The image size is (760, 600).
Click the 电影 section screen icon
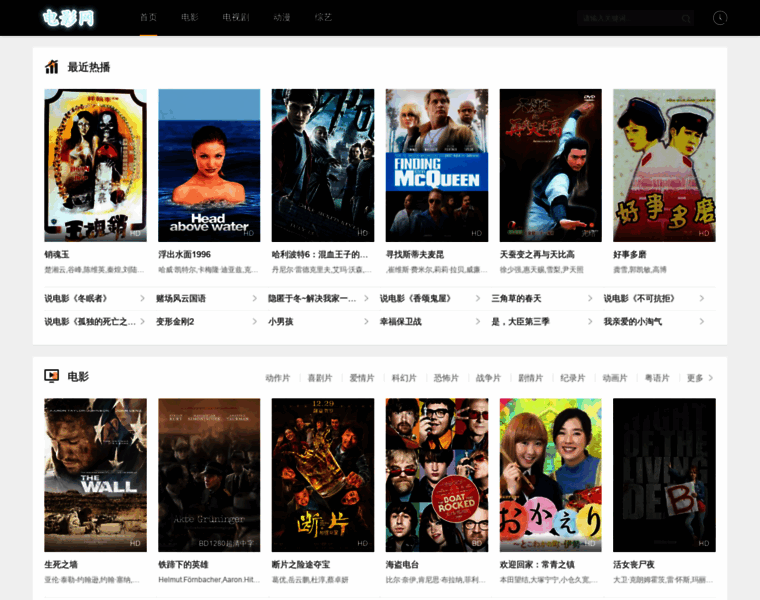coord(51,376)
